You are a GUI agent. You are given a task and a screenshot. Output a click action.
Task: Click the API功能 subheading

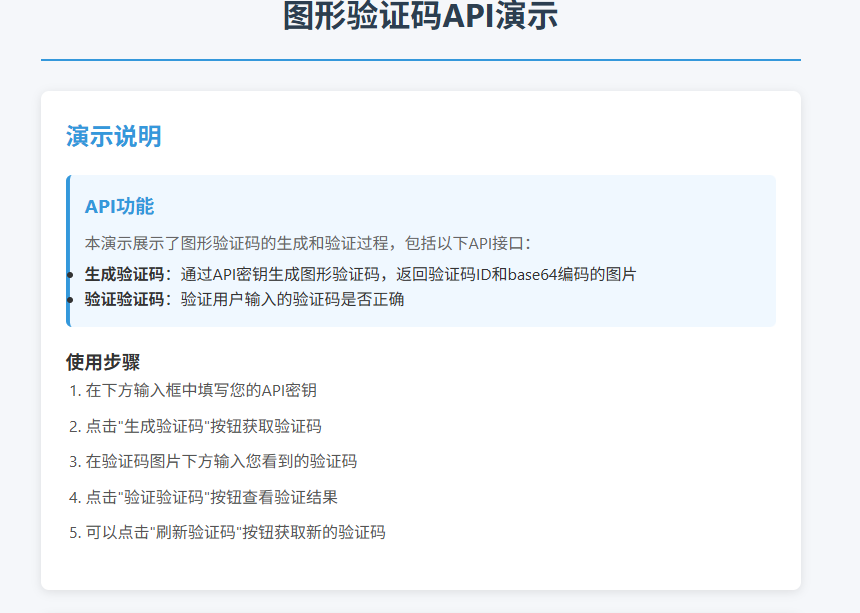point(119,207)
